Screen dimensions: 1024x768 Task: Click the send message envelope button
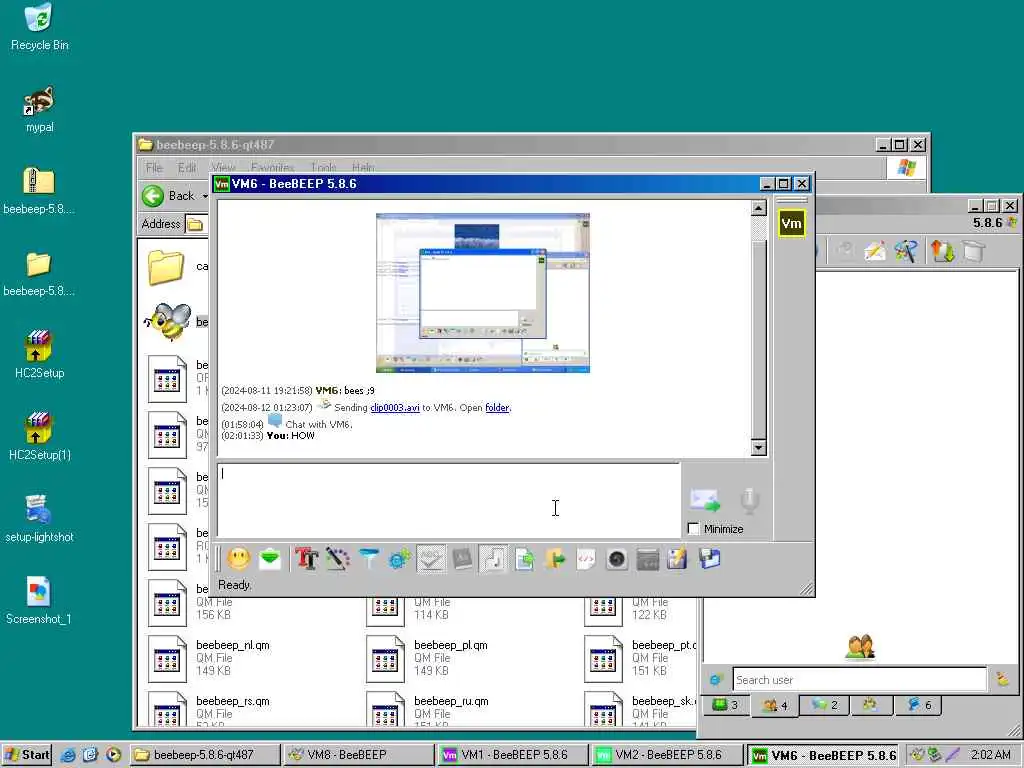point(705,500)
